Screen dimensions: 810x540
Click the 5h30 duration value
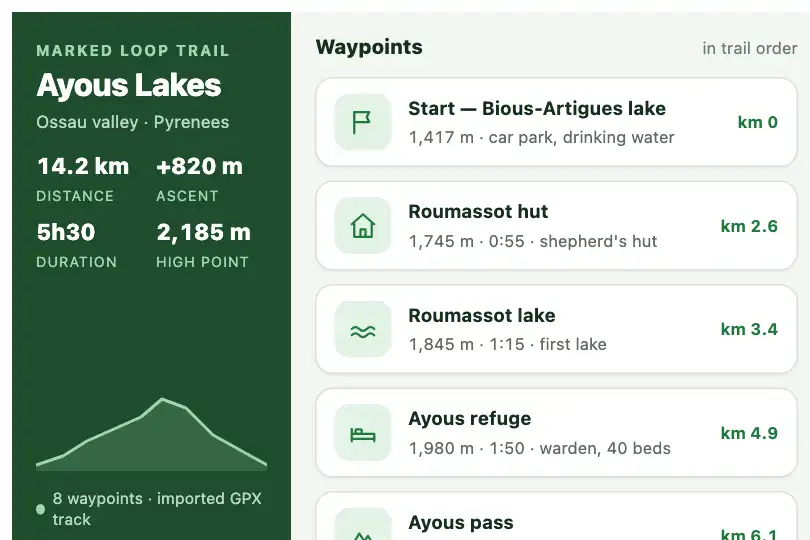(66, 232)
